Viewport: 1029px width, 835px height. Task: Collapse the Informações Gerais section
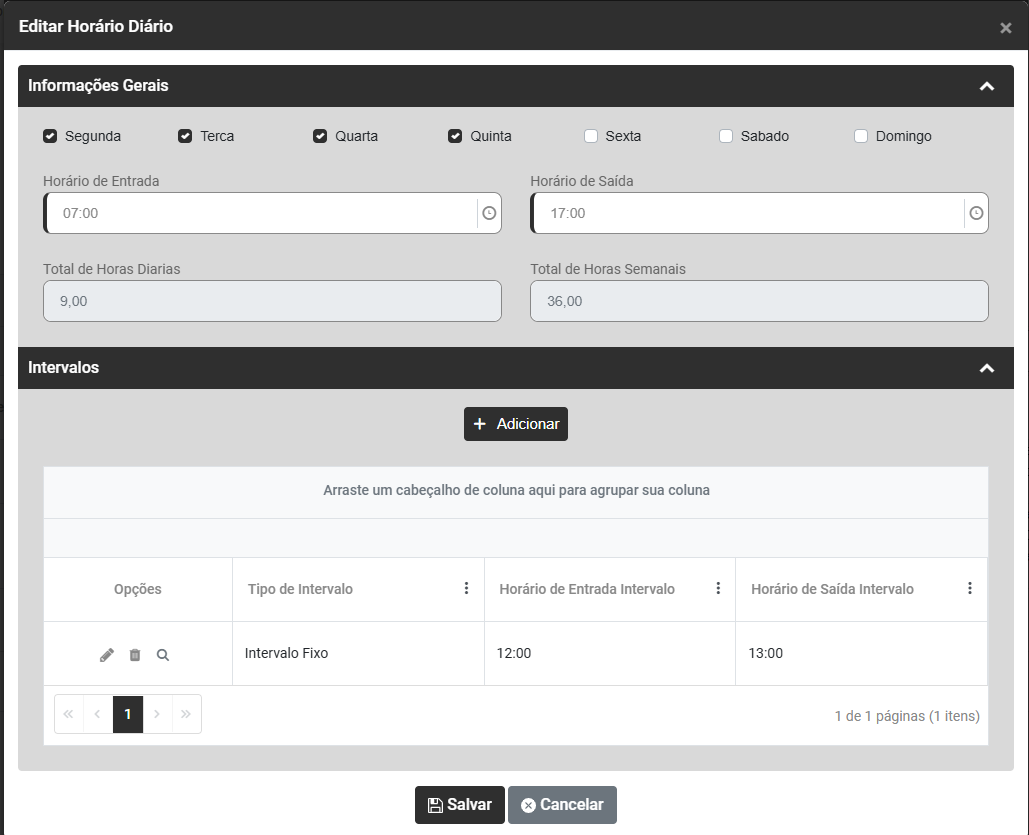pyautogui.click(x=986, y=86)
